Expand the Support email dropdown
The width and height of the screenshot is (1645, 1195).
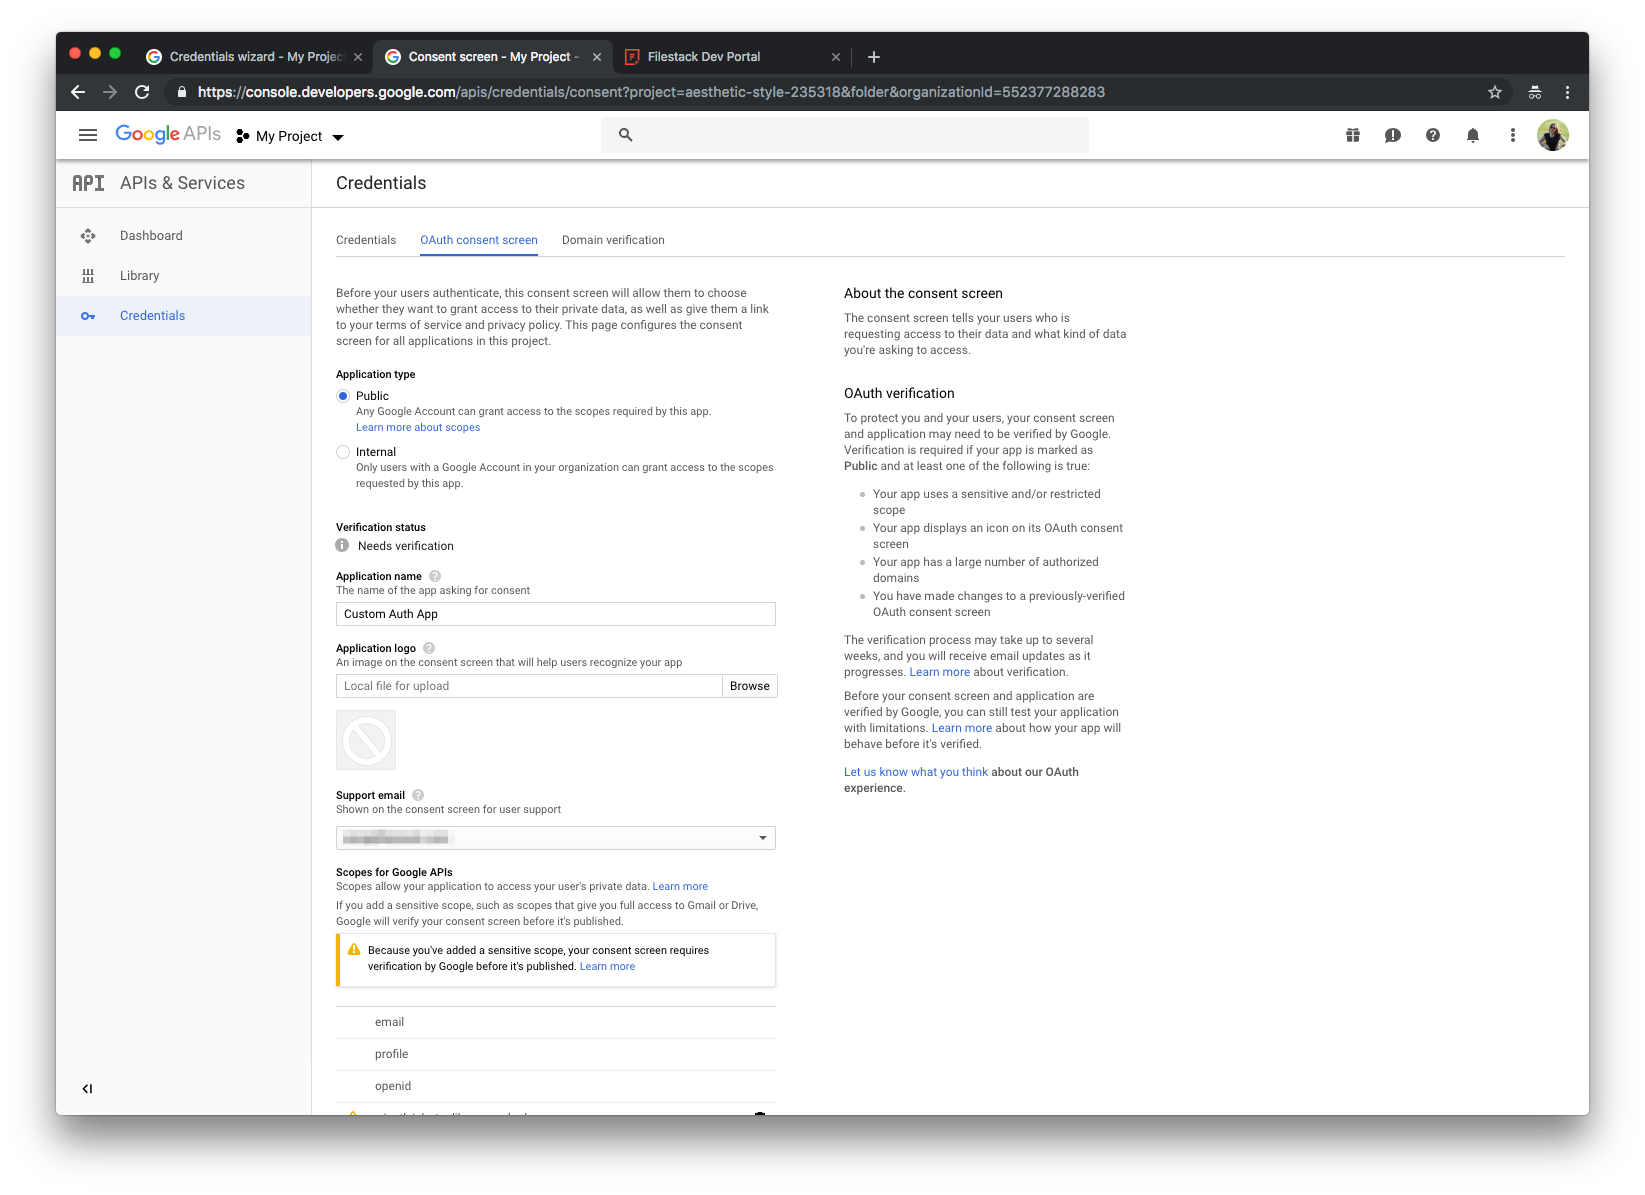click(x=556, y=838)
